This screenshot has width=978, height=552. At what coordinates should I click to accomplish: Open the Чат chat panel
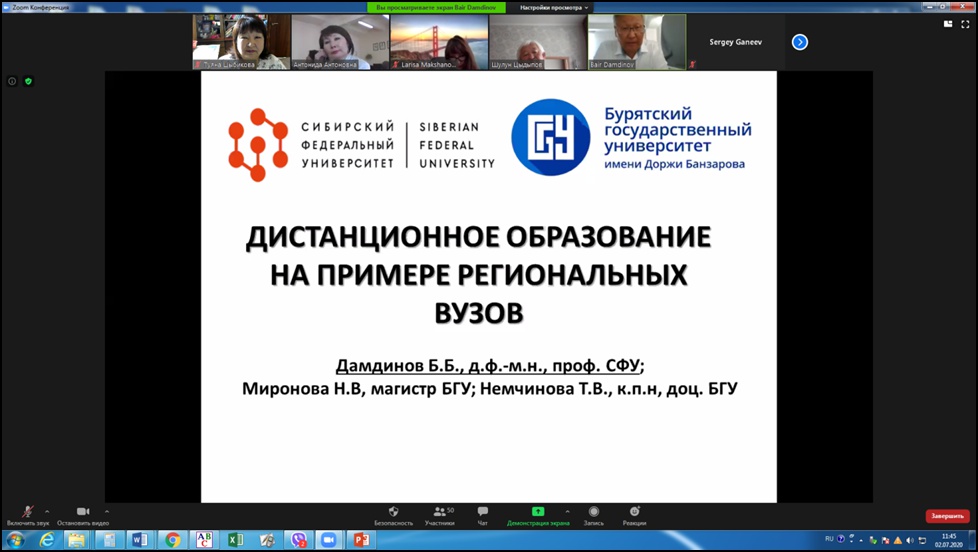tap(483, 514)
